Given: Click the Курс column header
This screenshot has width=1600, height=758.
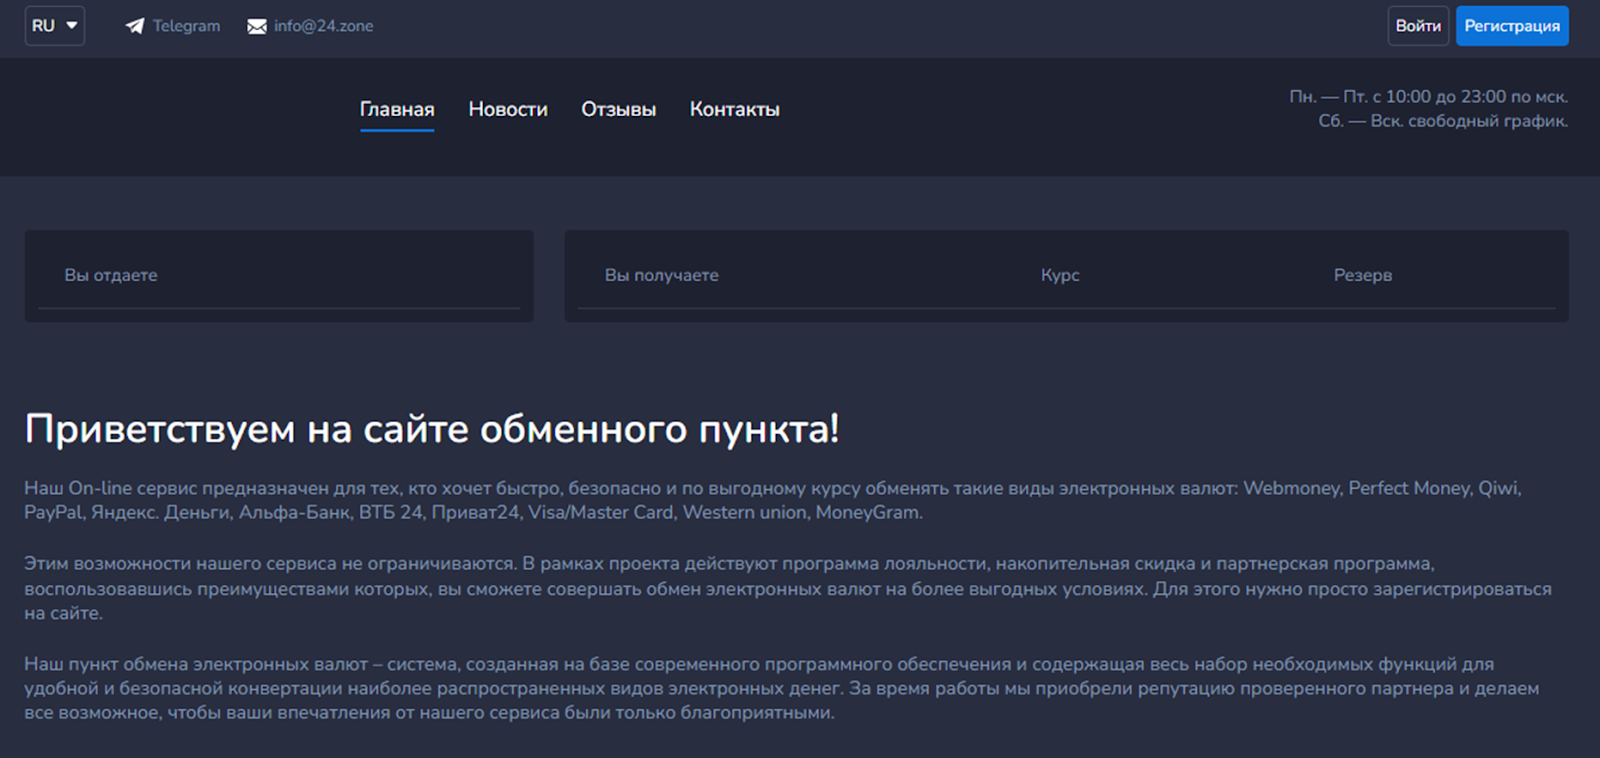Looking at the screenshot, I should tap(1060, 275).
